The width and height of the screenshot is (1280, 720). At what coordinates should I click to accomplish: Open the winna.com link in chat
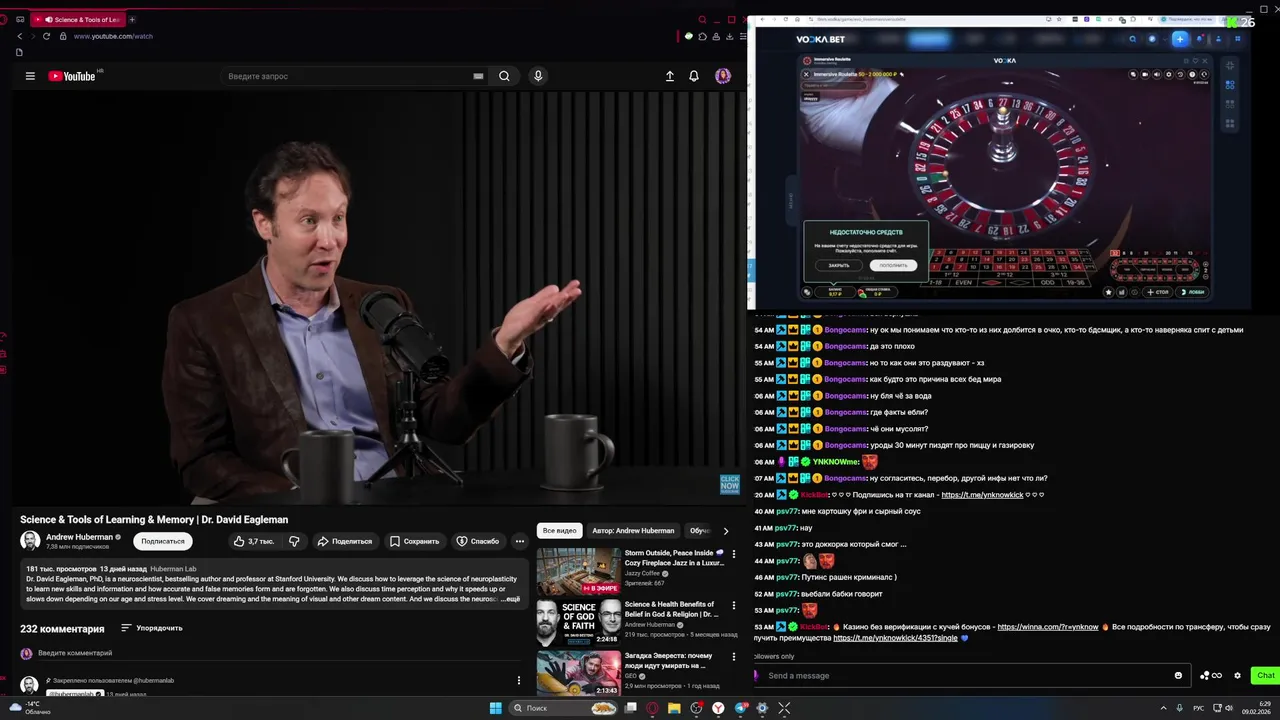click(x=1048, y=627)
